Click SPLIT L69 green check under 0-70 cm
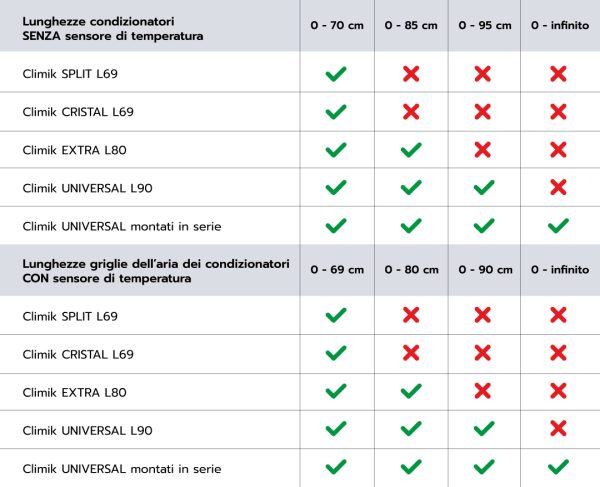The width and height of the screenshot is (600, 487). click(336, 74)
